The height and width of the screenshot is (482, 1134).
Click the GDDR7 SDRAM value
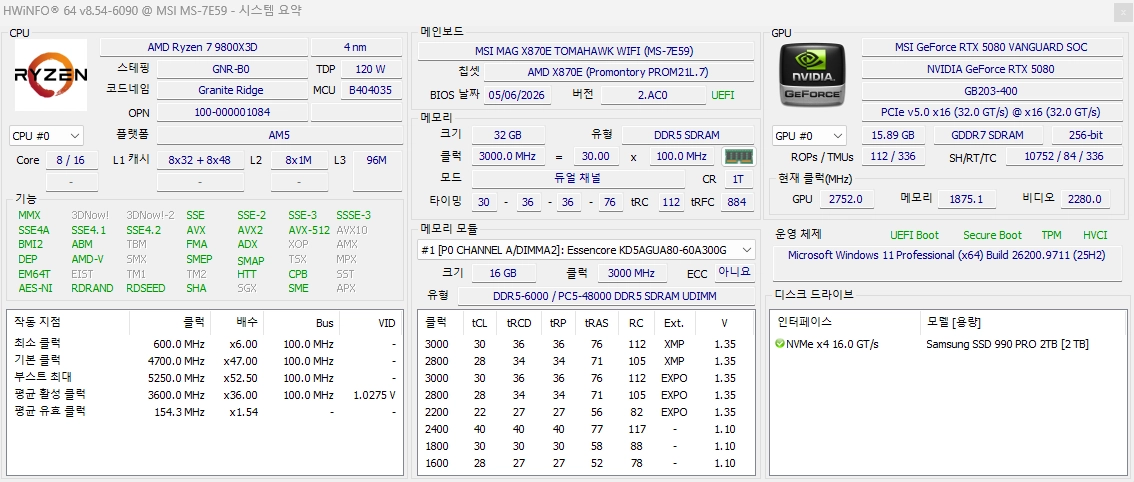[988, 135]
